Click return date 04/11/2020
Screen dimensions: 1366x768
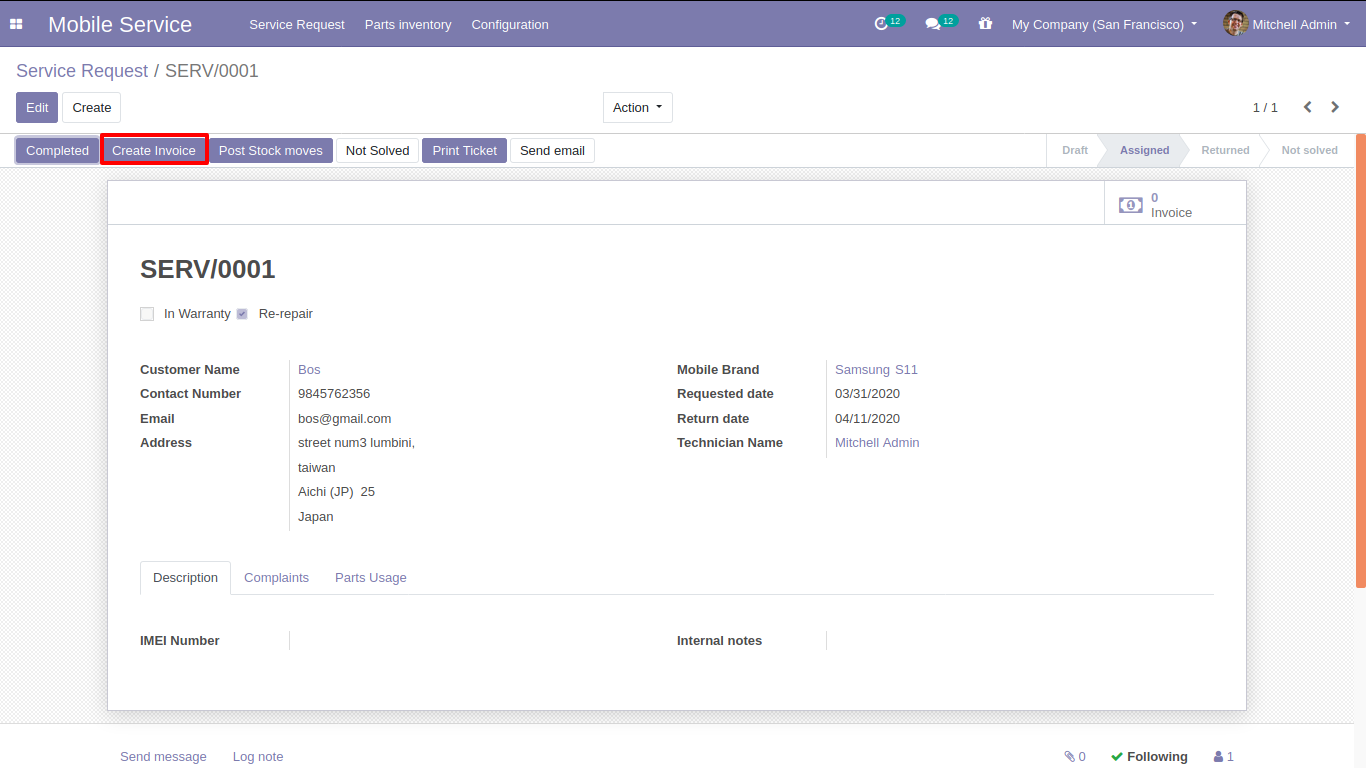[868, 419]
